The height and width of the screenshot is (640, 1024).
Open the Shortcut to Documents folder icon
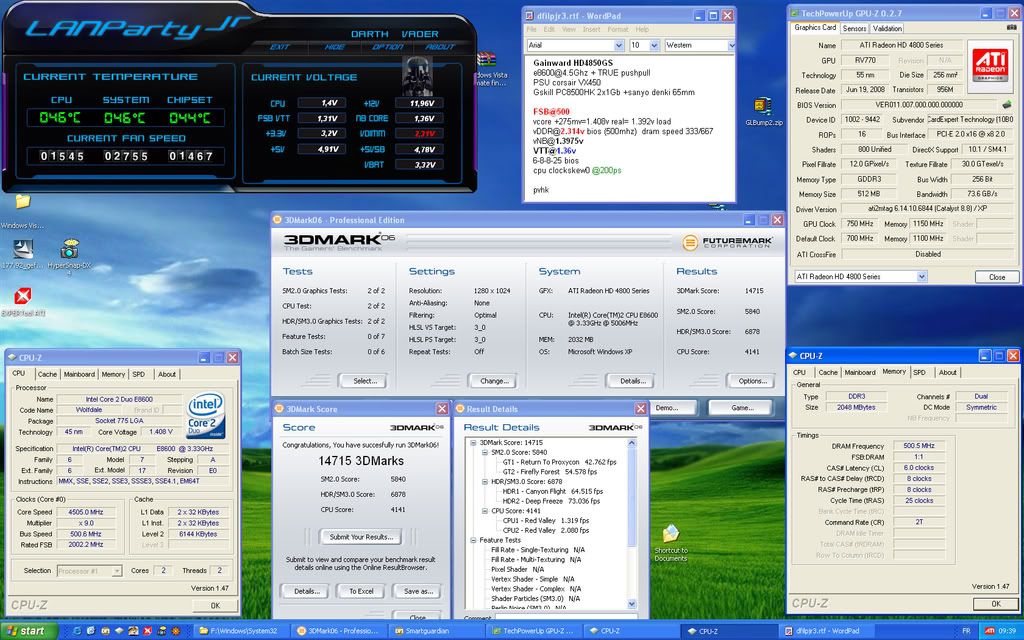pos(671,535)
